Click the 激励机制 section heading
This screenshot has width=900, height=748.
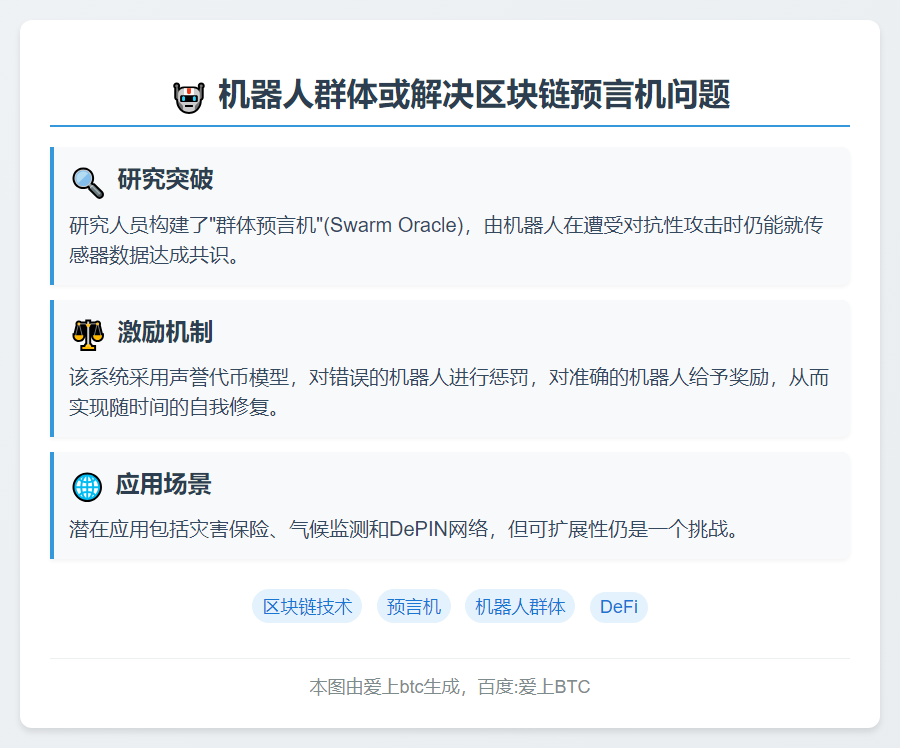[x=165, y=332]
